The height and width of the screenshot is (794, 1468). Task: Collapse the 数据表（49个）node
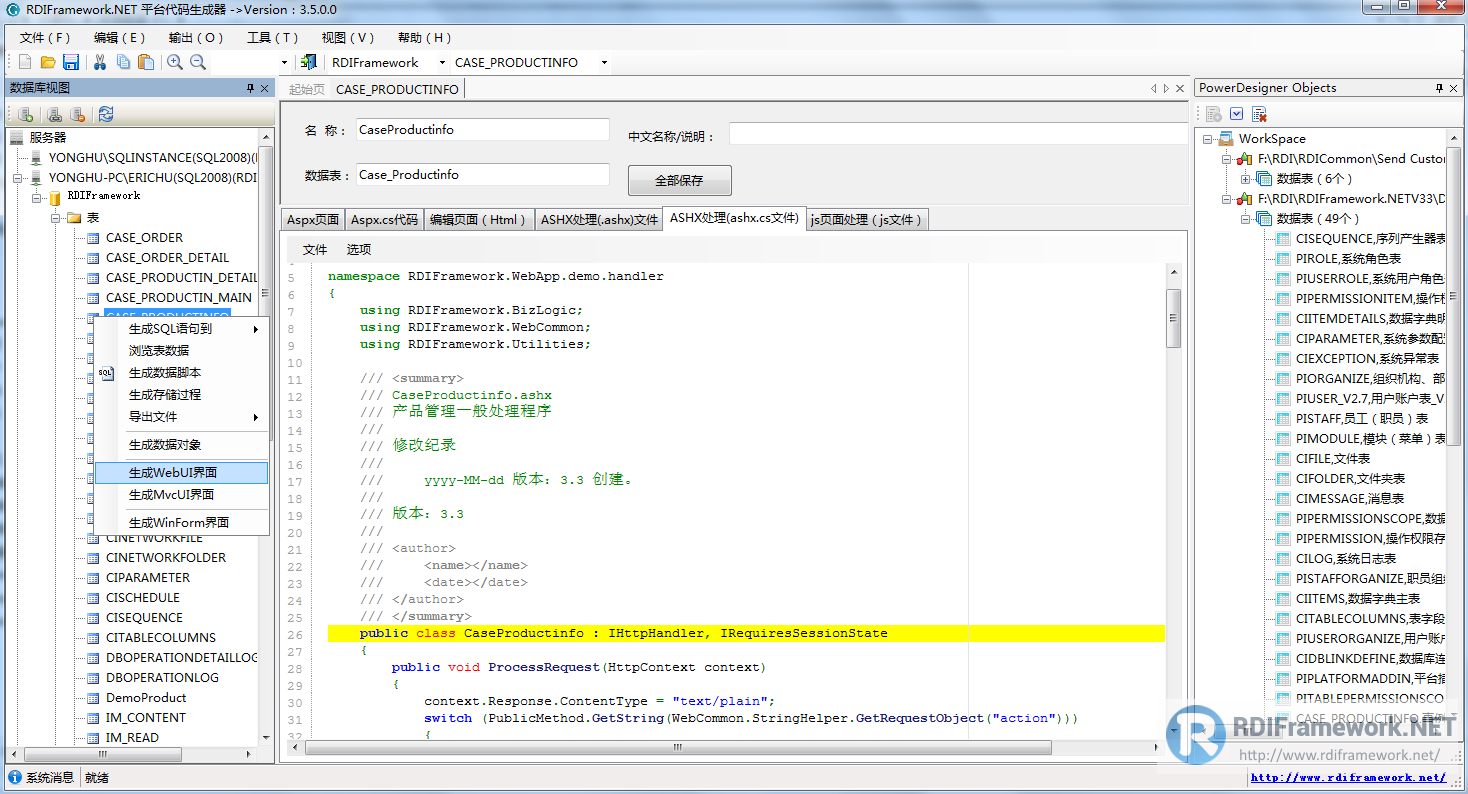[1246, 219]
